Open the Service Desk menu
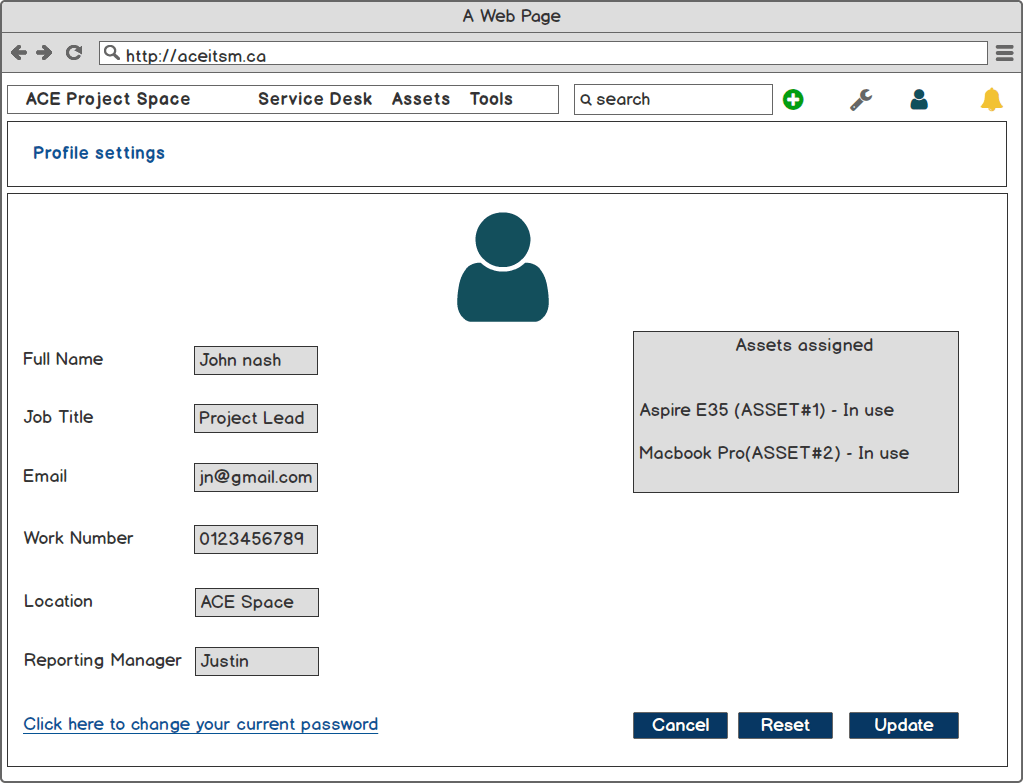 [x=315, y=99]
